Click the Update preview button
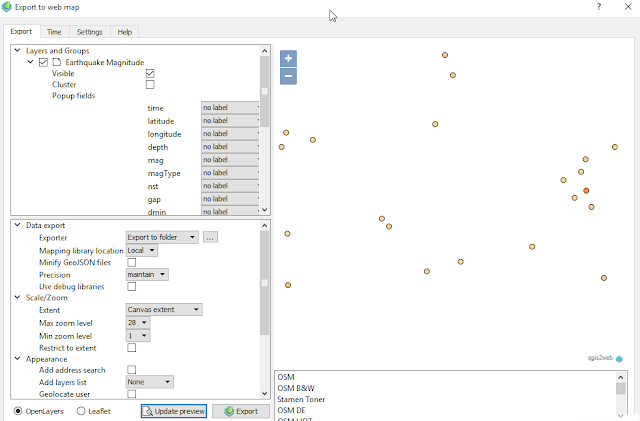 [x=174, y=411]
